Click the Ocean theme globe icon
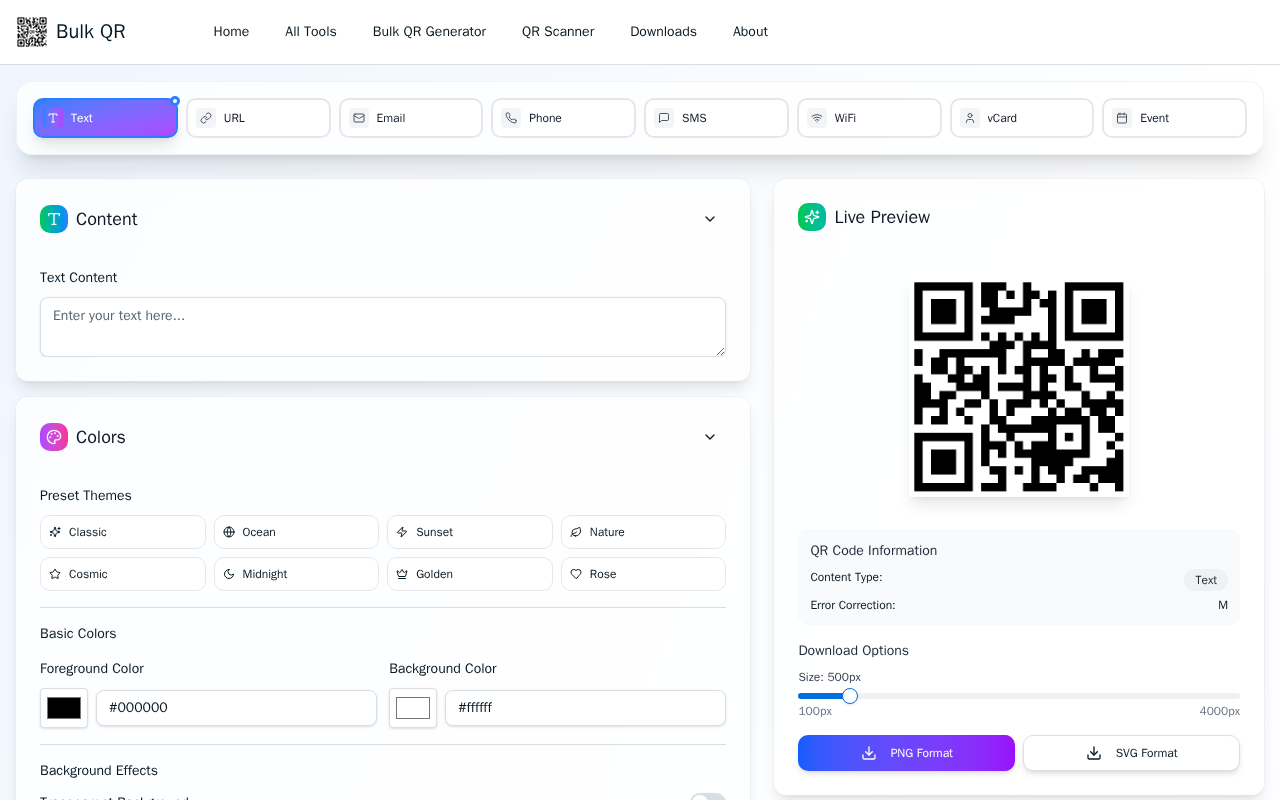 229,532
